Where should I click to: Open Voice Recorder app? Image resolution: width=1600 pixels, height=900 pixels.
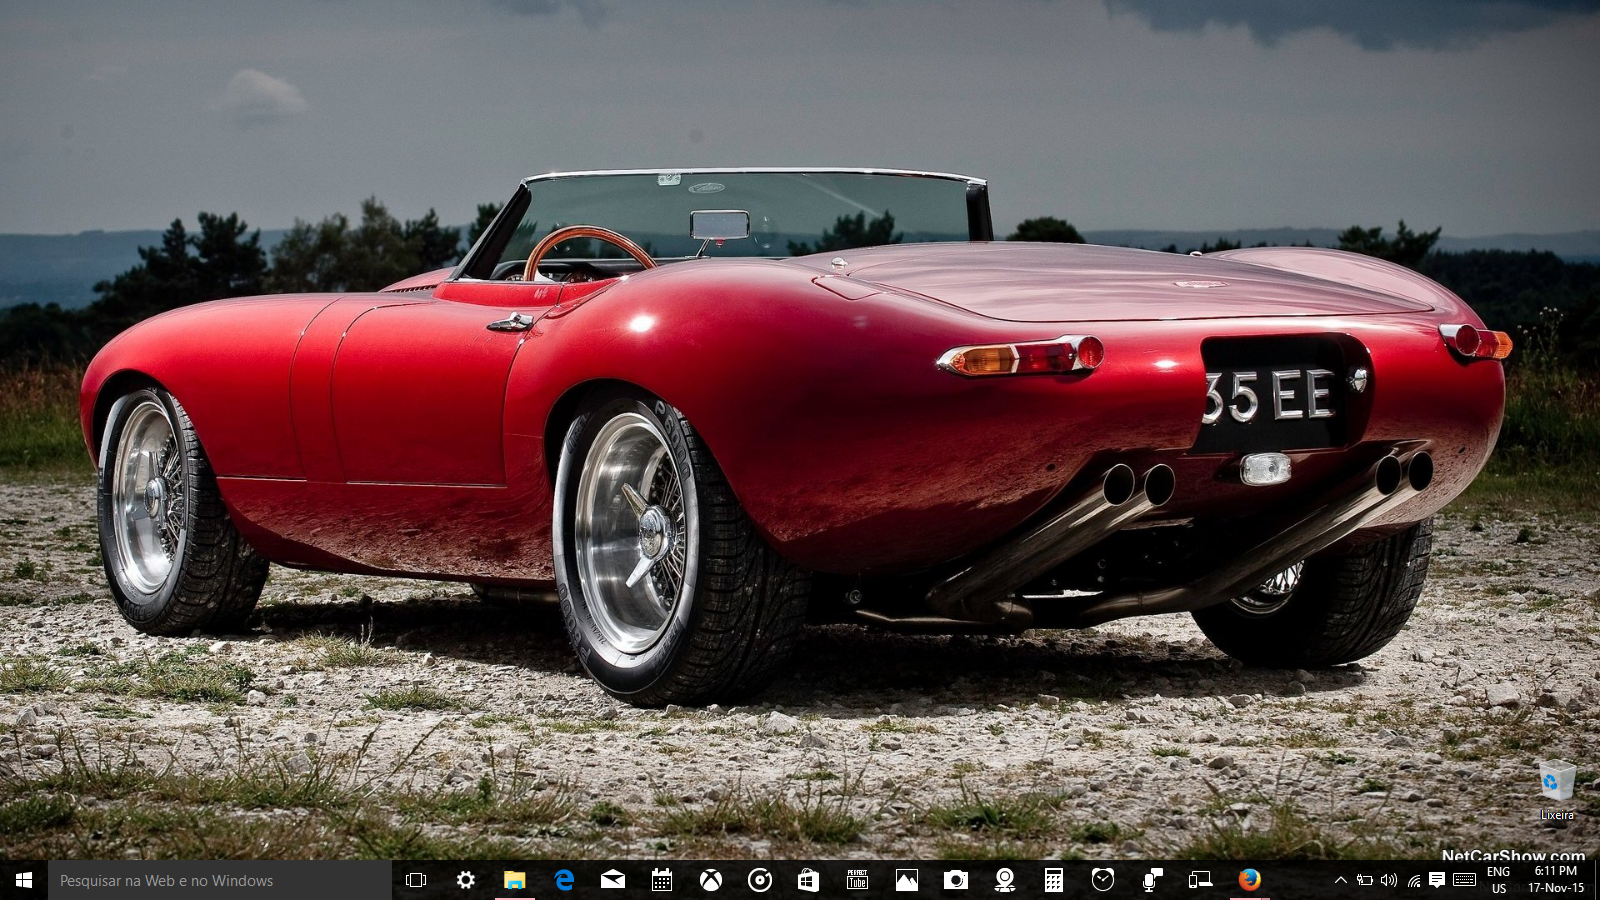click(x=1152, y=880)
